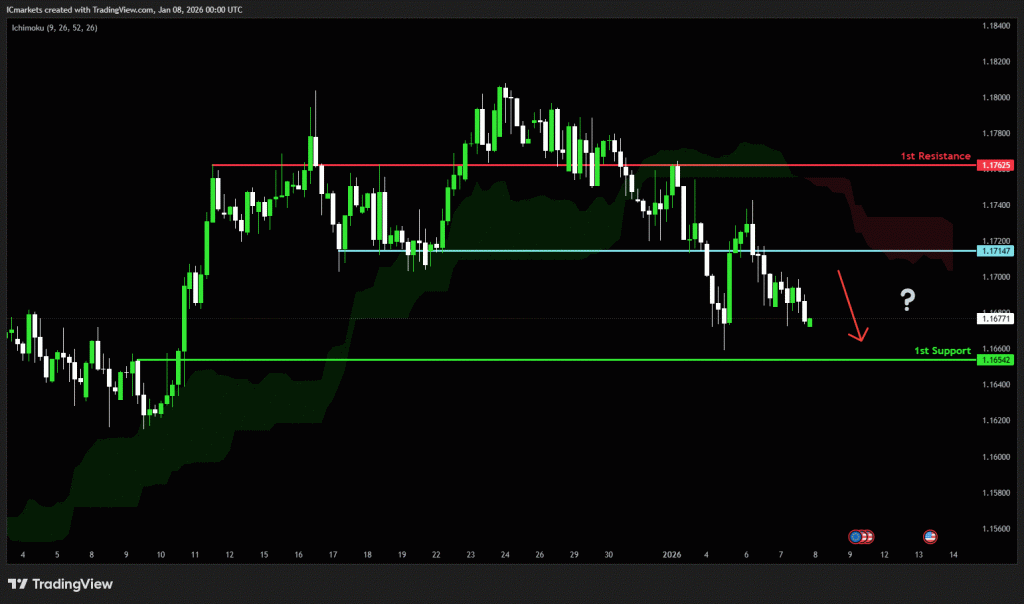This screenshot has width=1024, height=604.
Task: Click the white question mark annotation
Action: tap(908, 297)
